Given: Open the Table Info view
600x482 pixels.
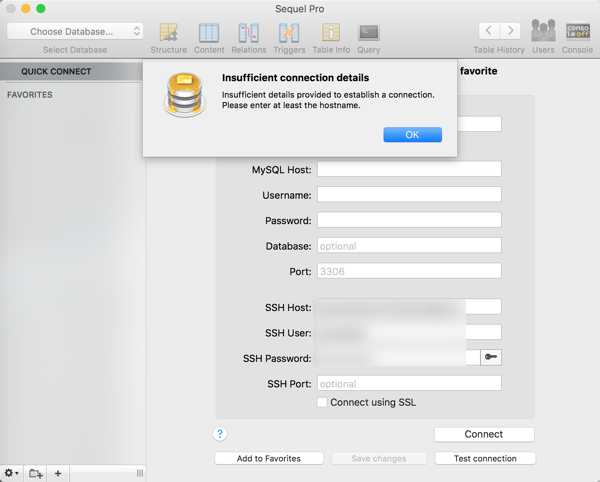Looking at the screenshot, I should (331, 38).
